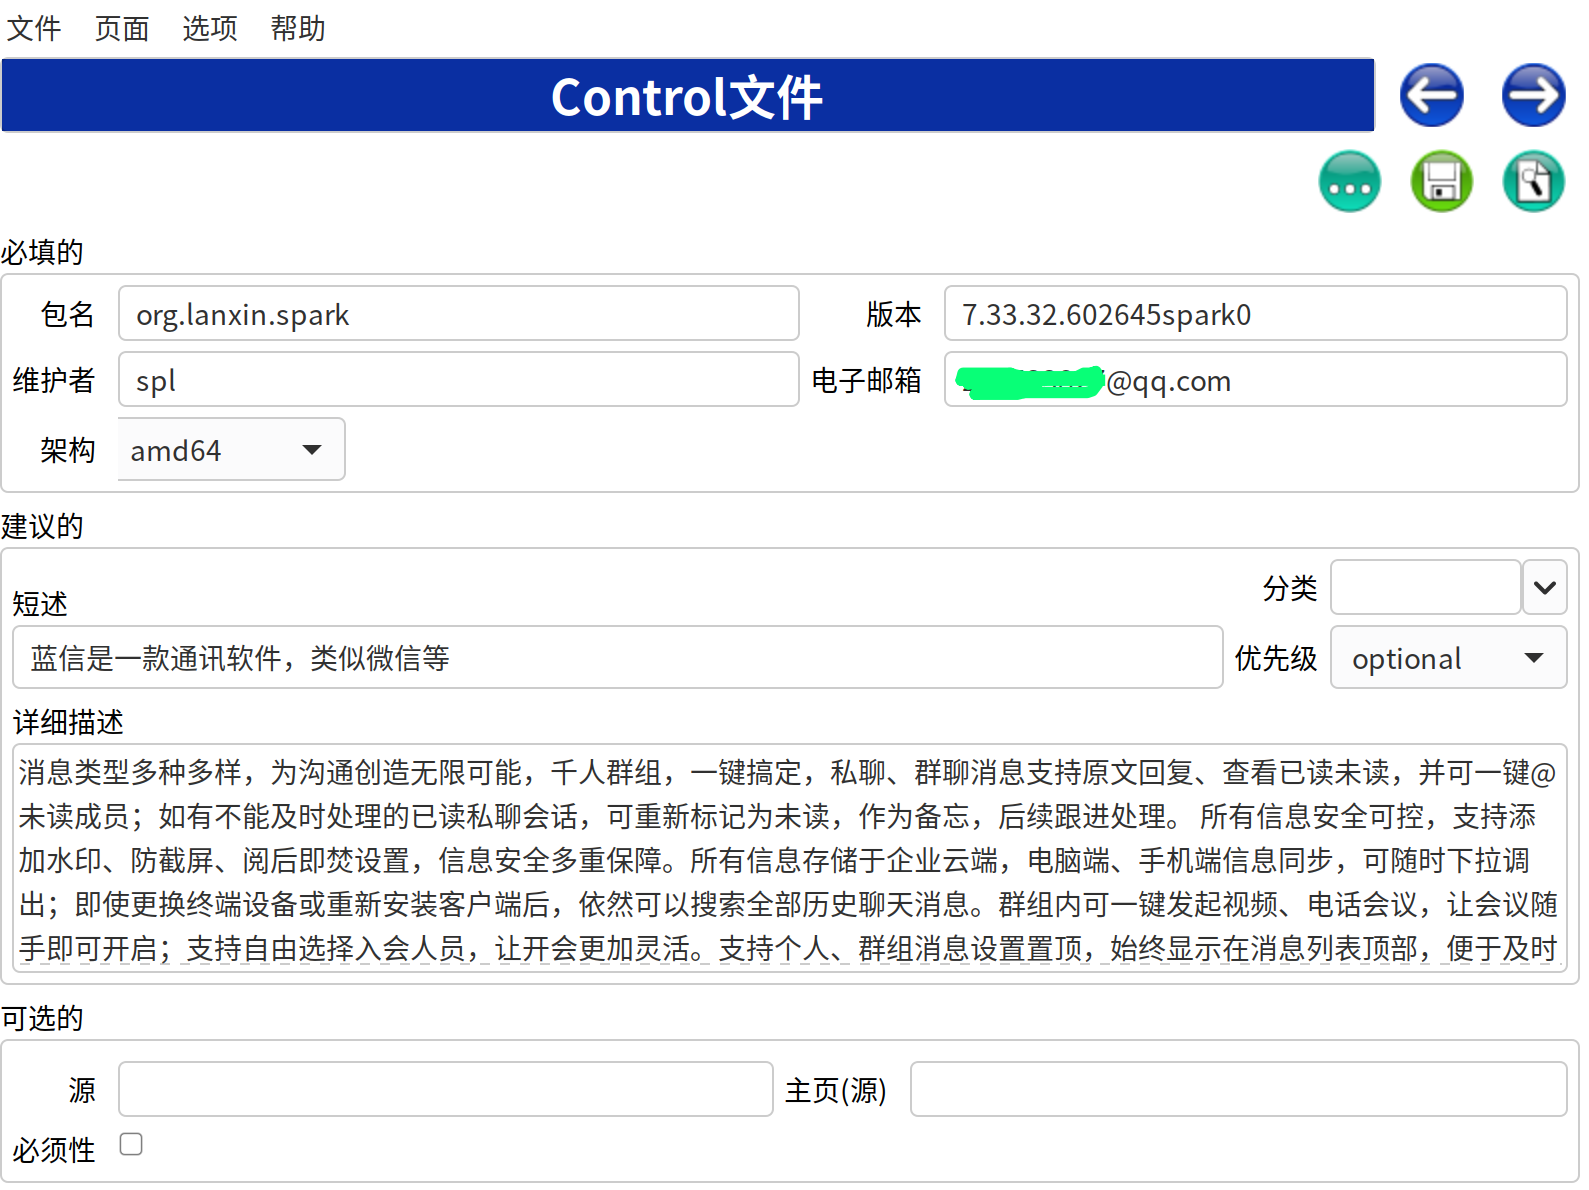Go to the next page with forward arrow
The width and height of the screenshot is (1589, 1190).
point(1533,96)
